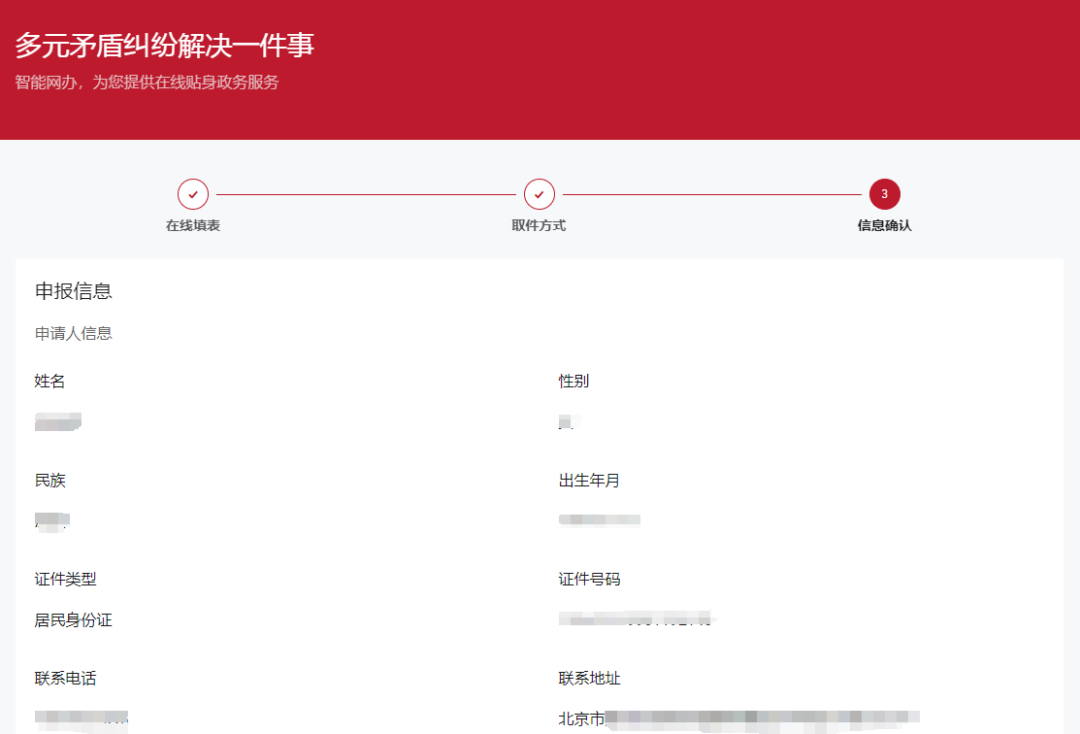The height and width of the screenshot is (734, 1080).
Task: Click the 申报信息 section heading
Action: [x=73, y=291]
